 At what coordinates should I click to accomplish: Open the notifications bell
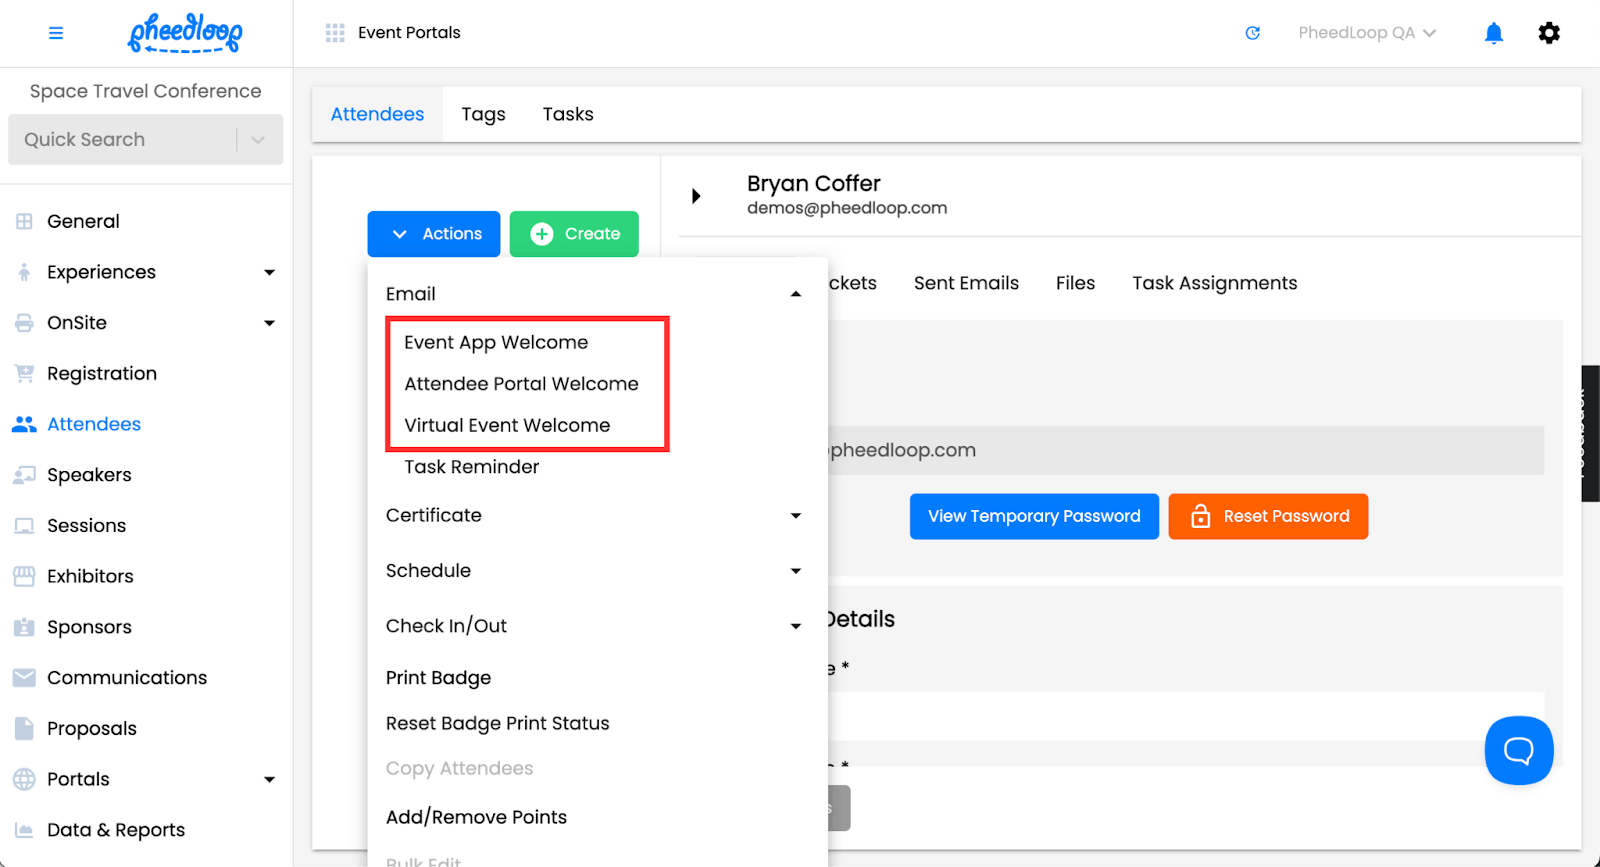coord(1493,33)
